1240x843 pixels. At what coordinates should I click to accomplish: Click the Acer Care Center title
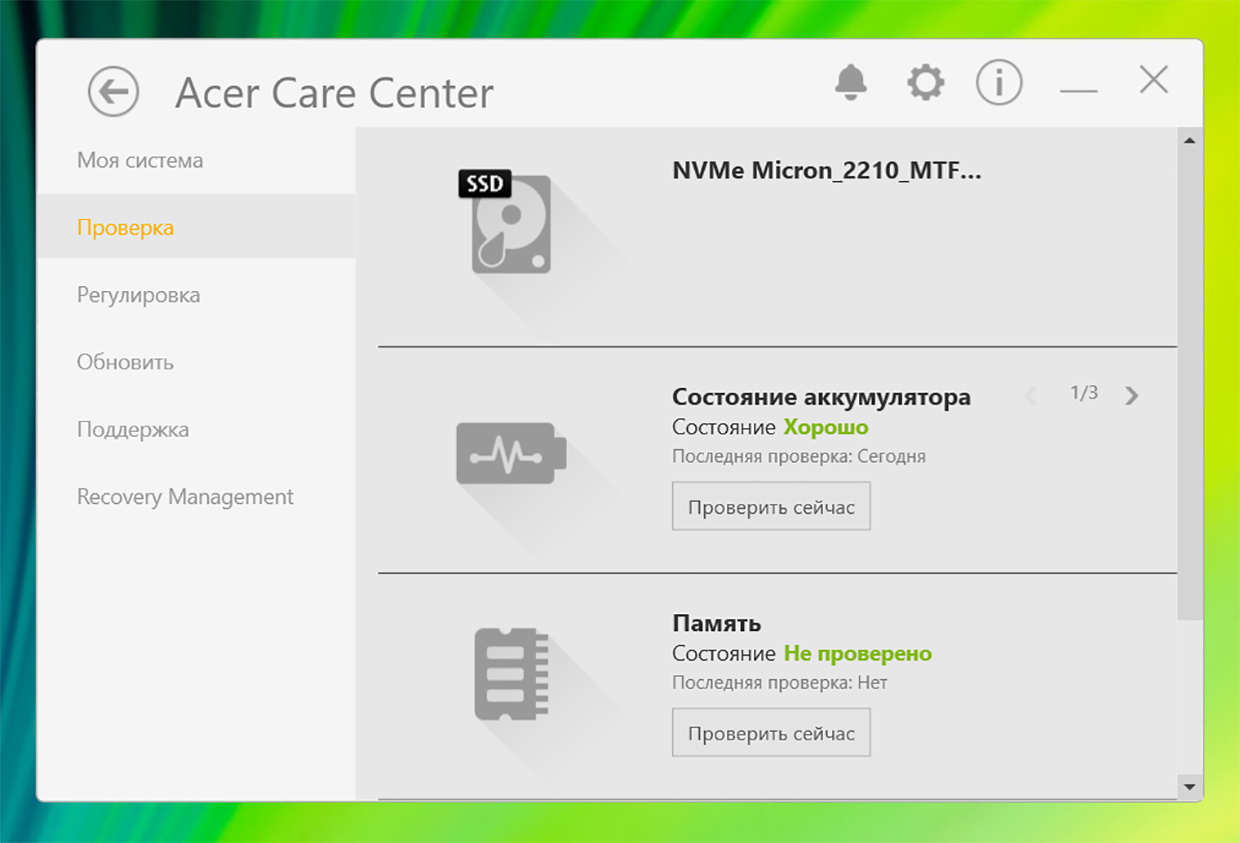point(335,93)
